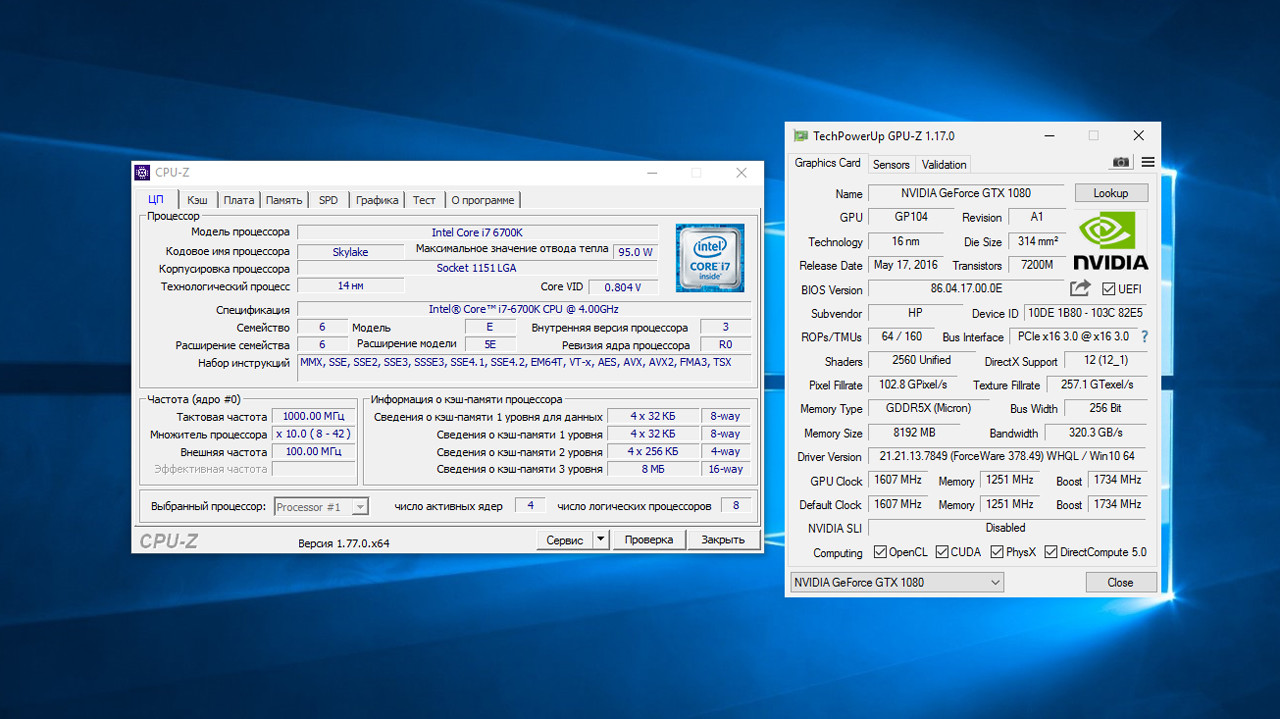This screenshot has width=1280, height=719.
Task: Minimize the CPU-Z window
Action: (651, 173)
